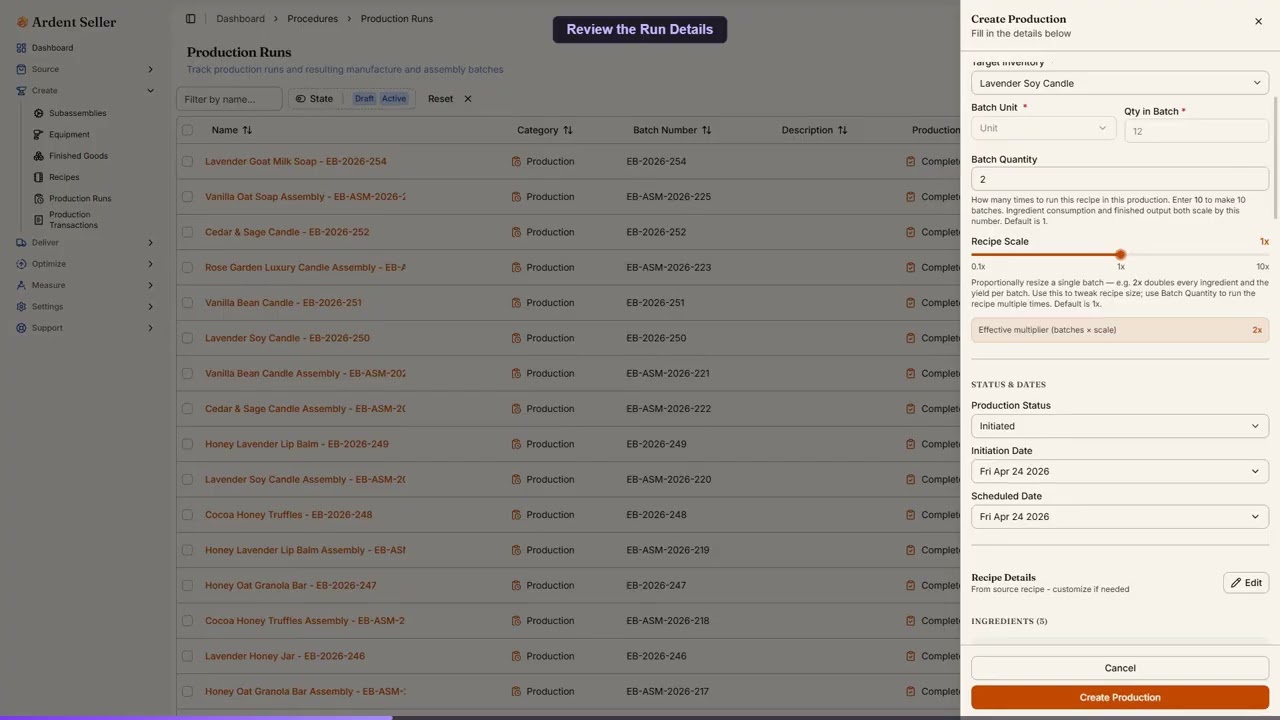Click the Support sidebar icon

[21, 328]
